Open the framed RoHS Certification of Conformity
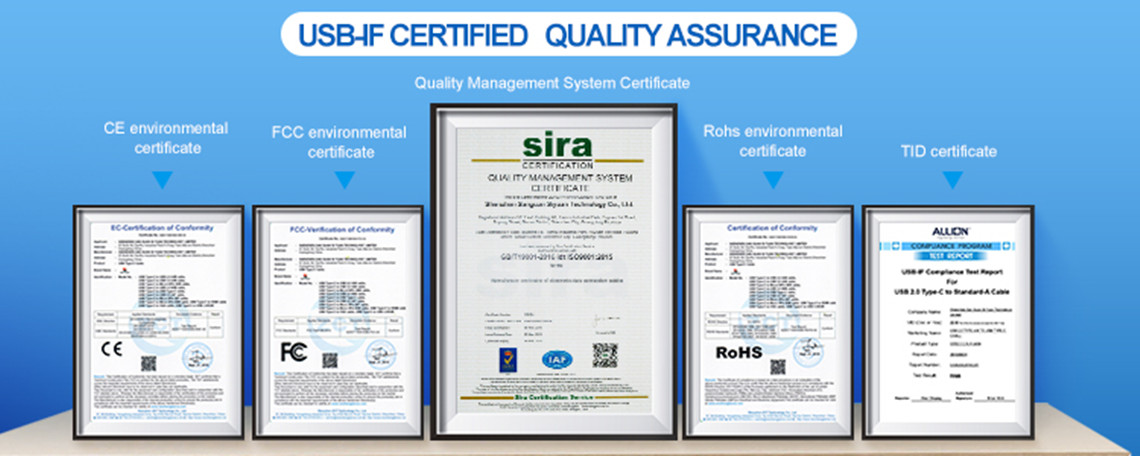The image size is (1140, 456). point(768,322)
